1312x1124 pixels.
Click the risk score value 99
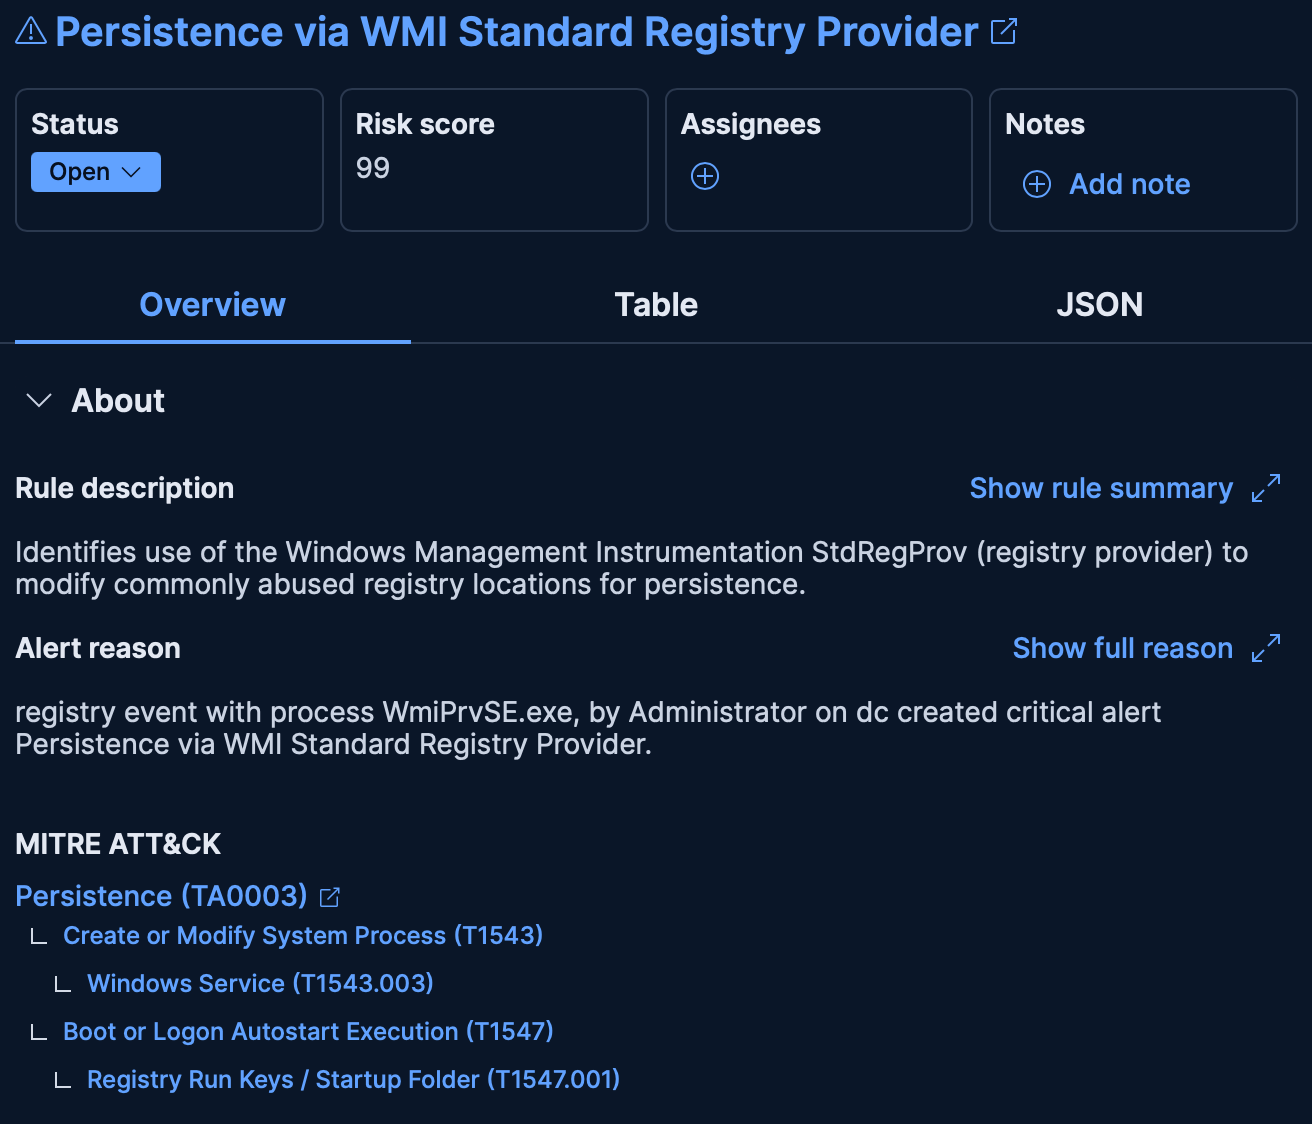click(373, 168)
